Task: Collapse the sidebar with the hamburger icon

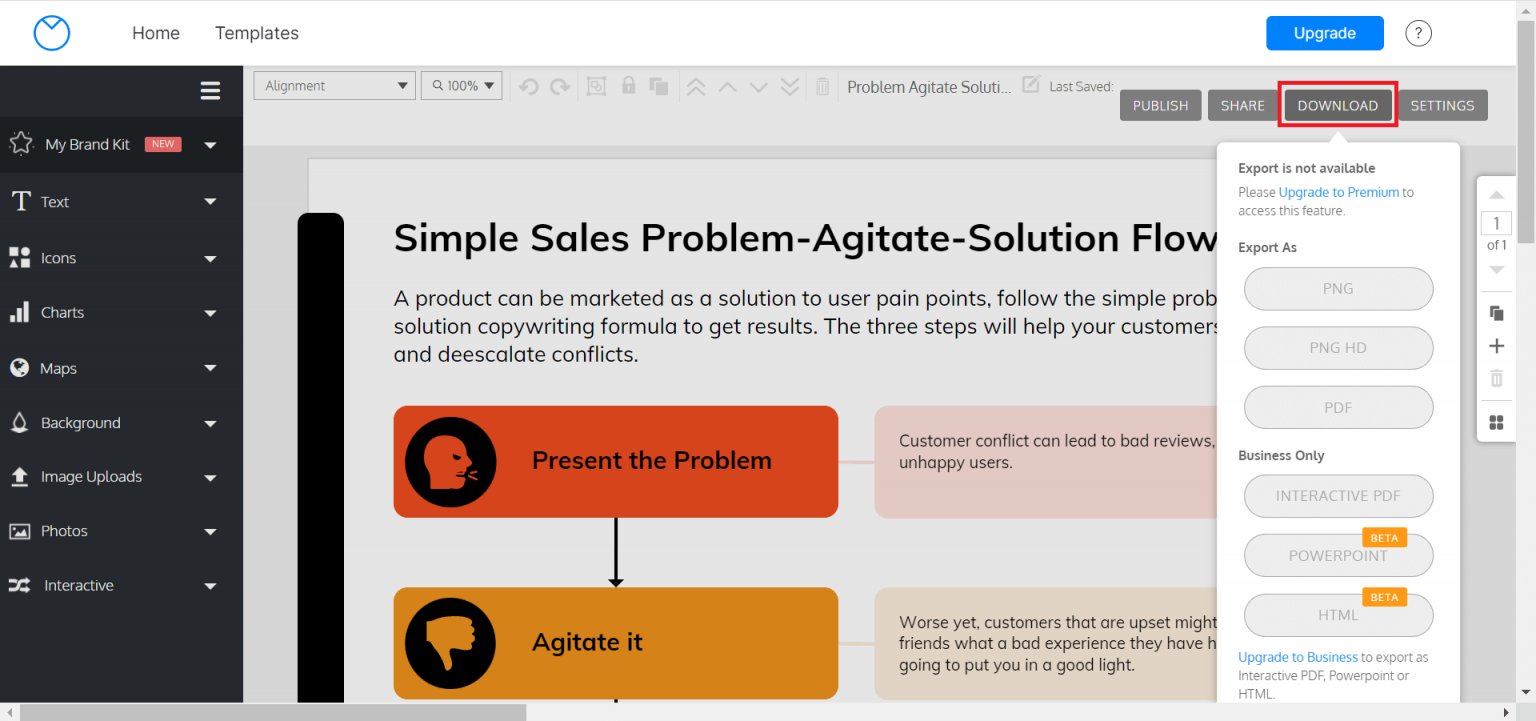Action: pyautogui.click(x=210, y=90)
